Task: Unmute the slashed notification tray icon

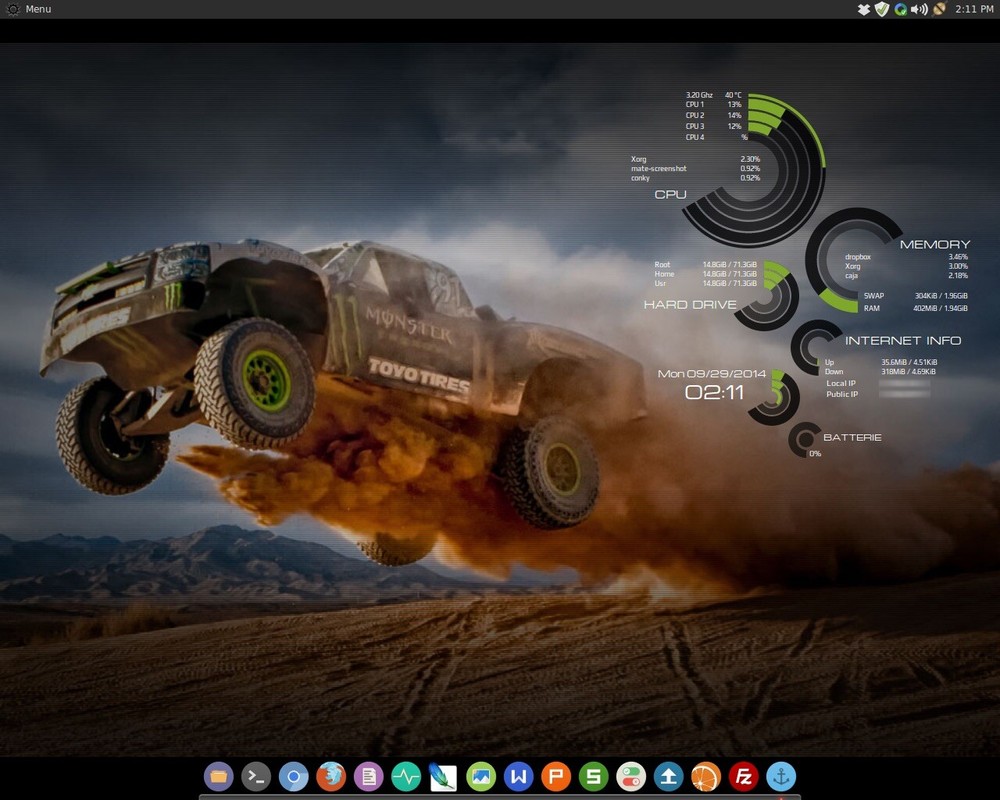Action: click(x=940, y=9)
